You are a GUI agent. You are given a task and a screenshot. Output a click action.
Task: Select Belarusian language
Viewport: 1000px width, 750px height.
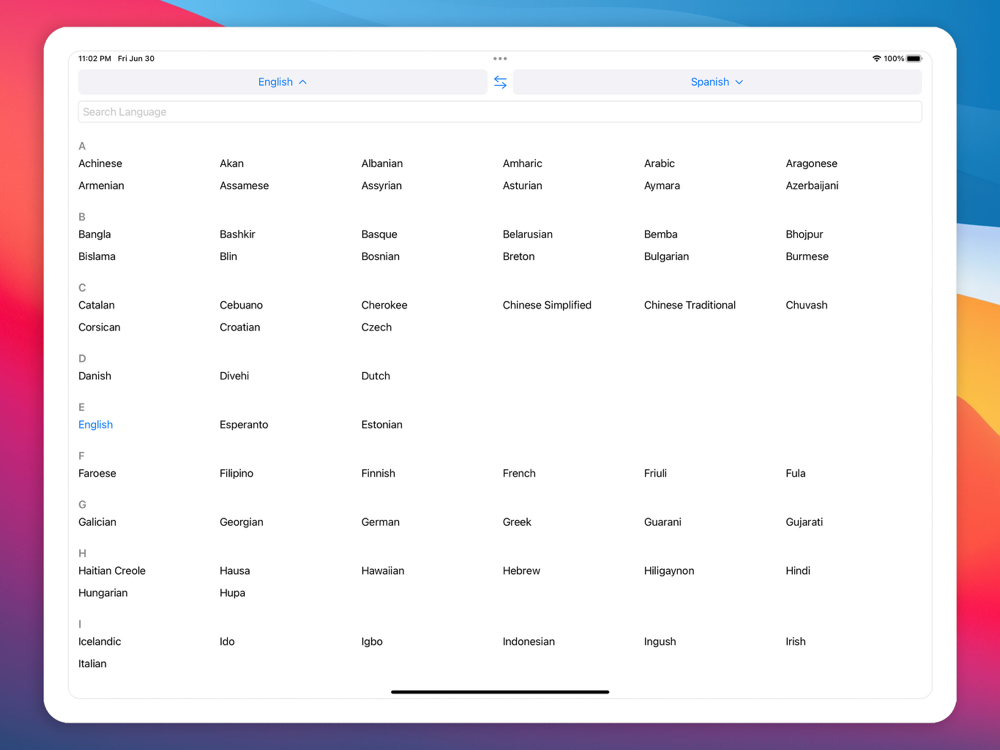[527, 234]
